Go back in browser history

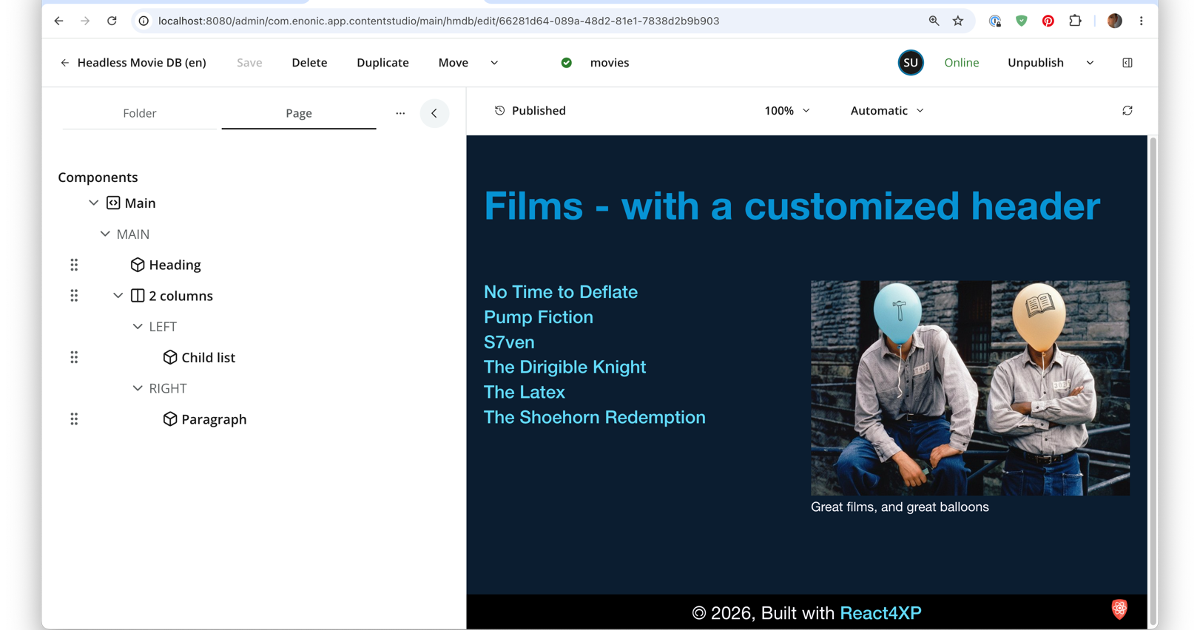pos(59,21)
